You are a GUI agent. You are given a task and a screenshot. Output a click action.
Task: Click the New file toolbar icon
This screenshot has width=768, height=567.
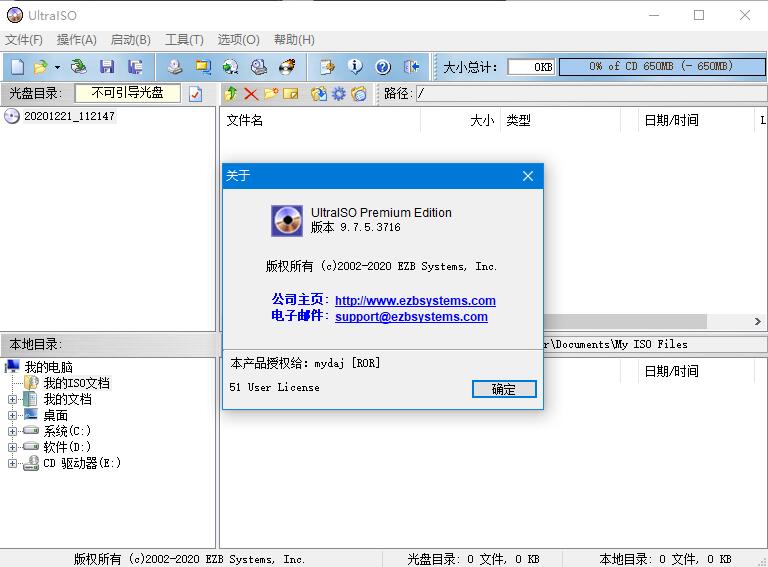(x=18, y=67)
